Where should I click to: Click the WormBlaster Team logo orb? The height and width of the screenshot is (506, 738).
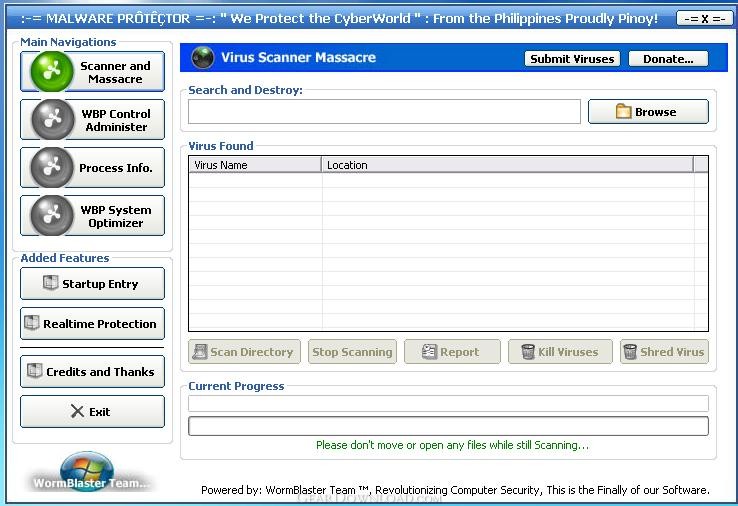click(87, 471)
